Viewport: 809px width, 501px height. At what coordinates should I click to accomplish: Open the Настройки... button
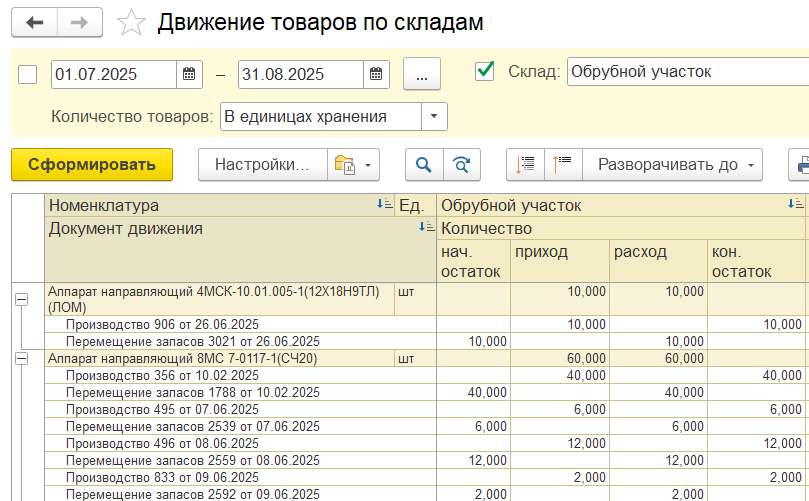click(x=263, y=165)
